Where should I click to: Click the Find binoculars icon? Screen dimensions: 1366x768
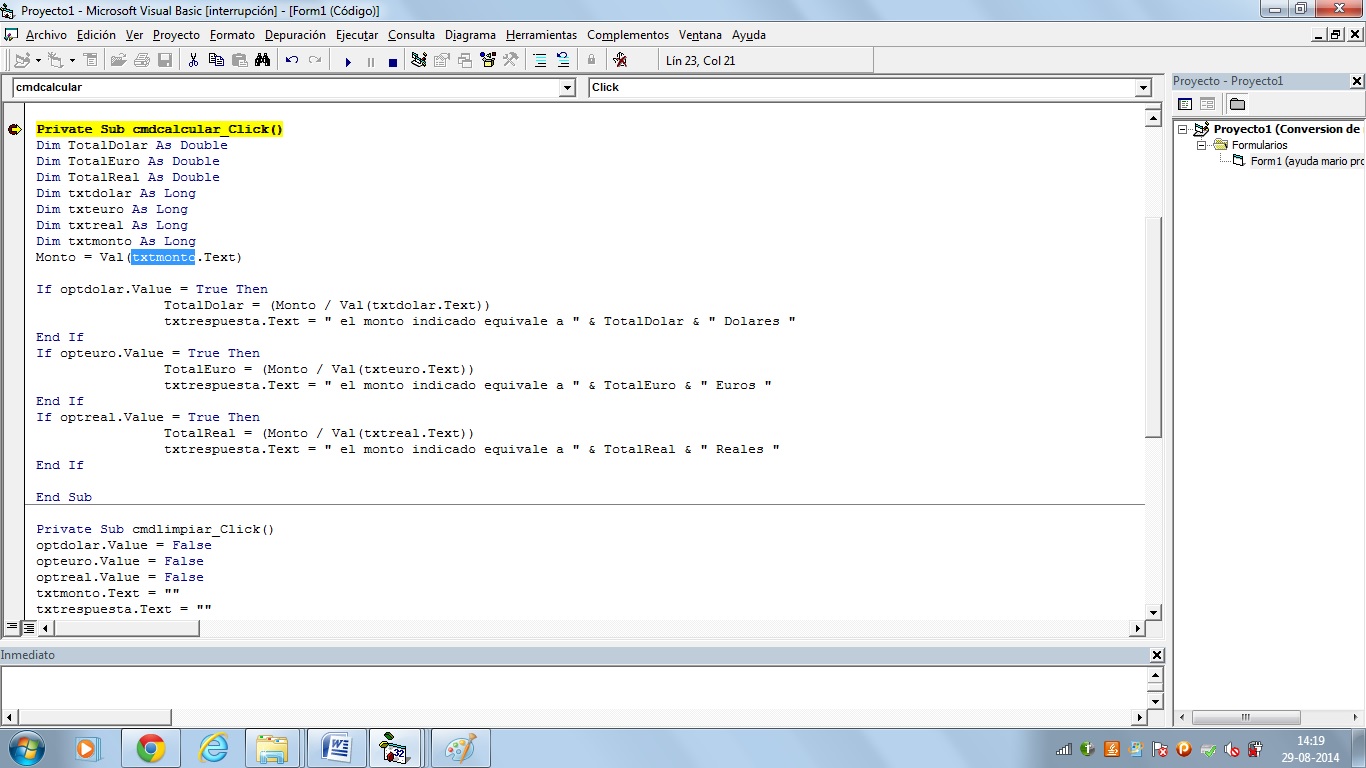262,60
